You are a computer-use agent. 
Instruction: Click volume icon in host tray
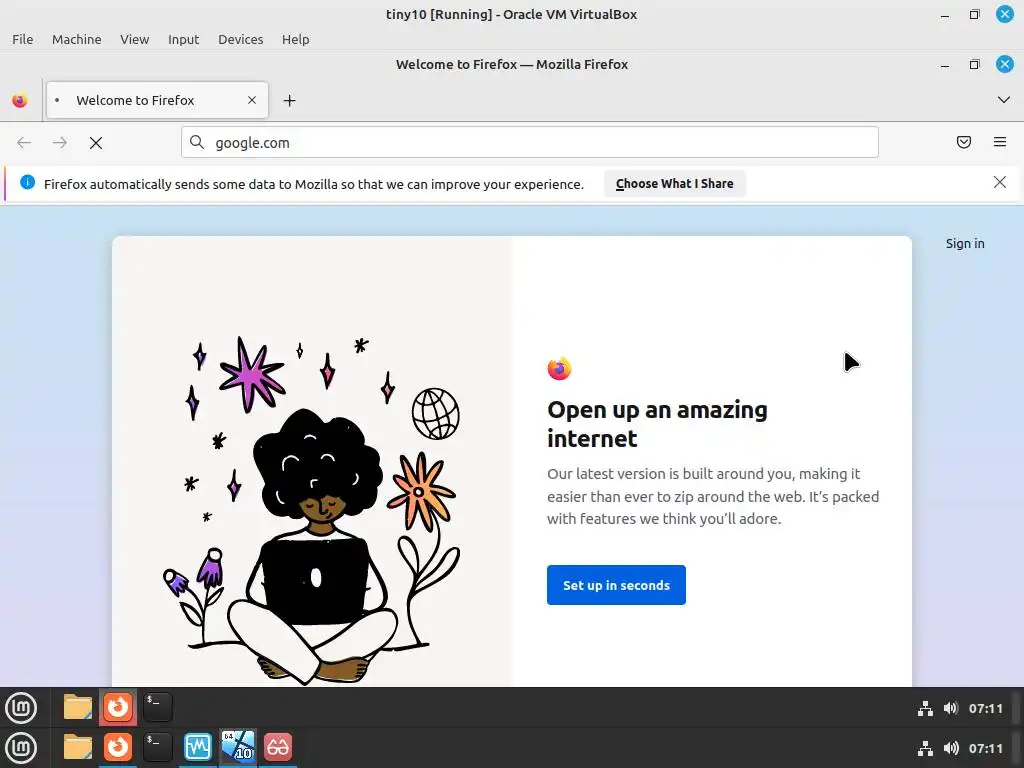click(x=951, y=748)
